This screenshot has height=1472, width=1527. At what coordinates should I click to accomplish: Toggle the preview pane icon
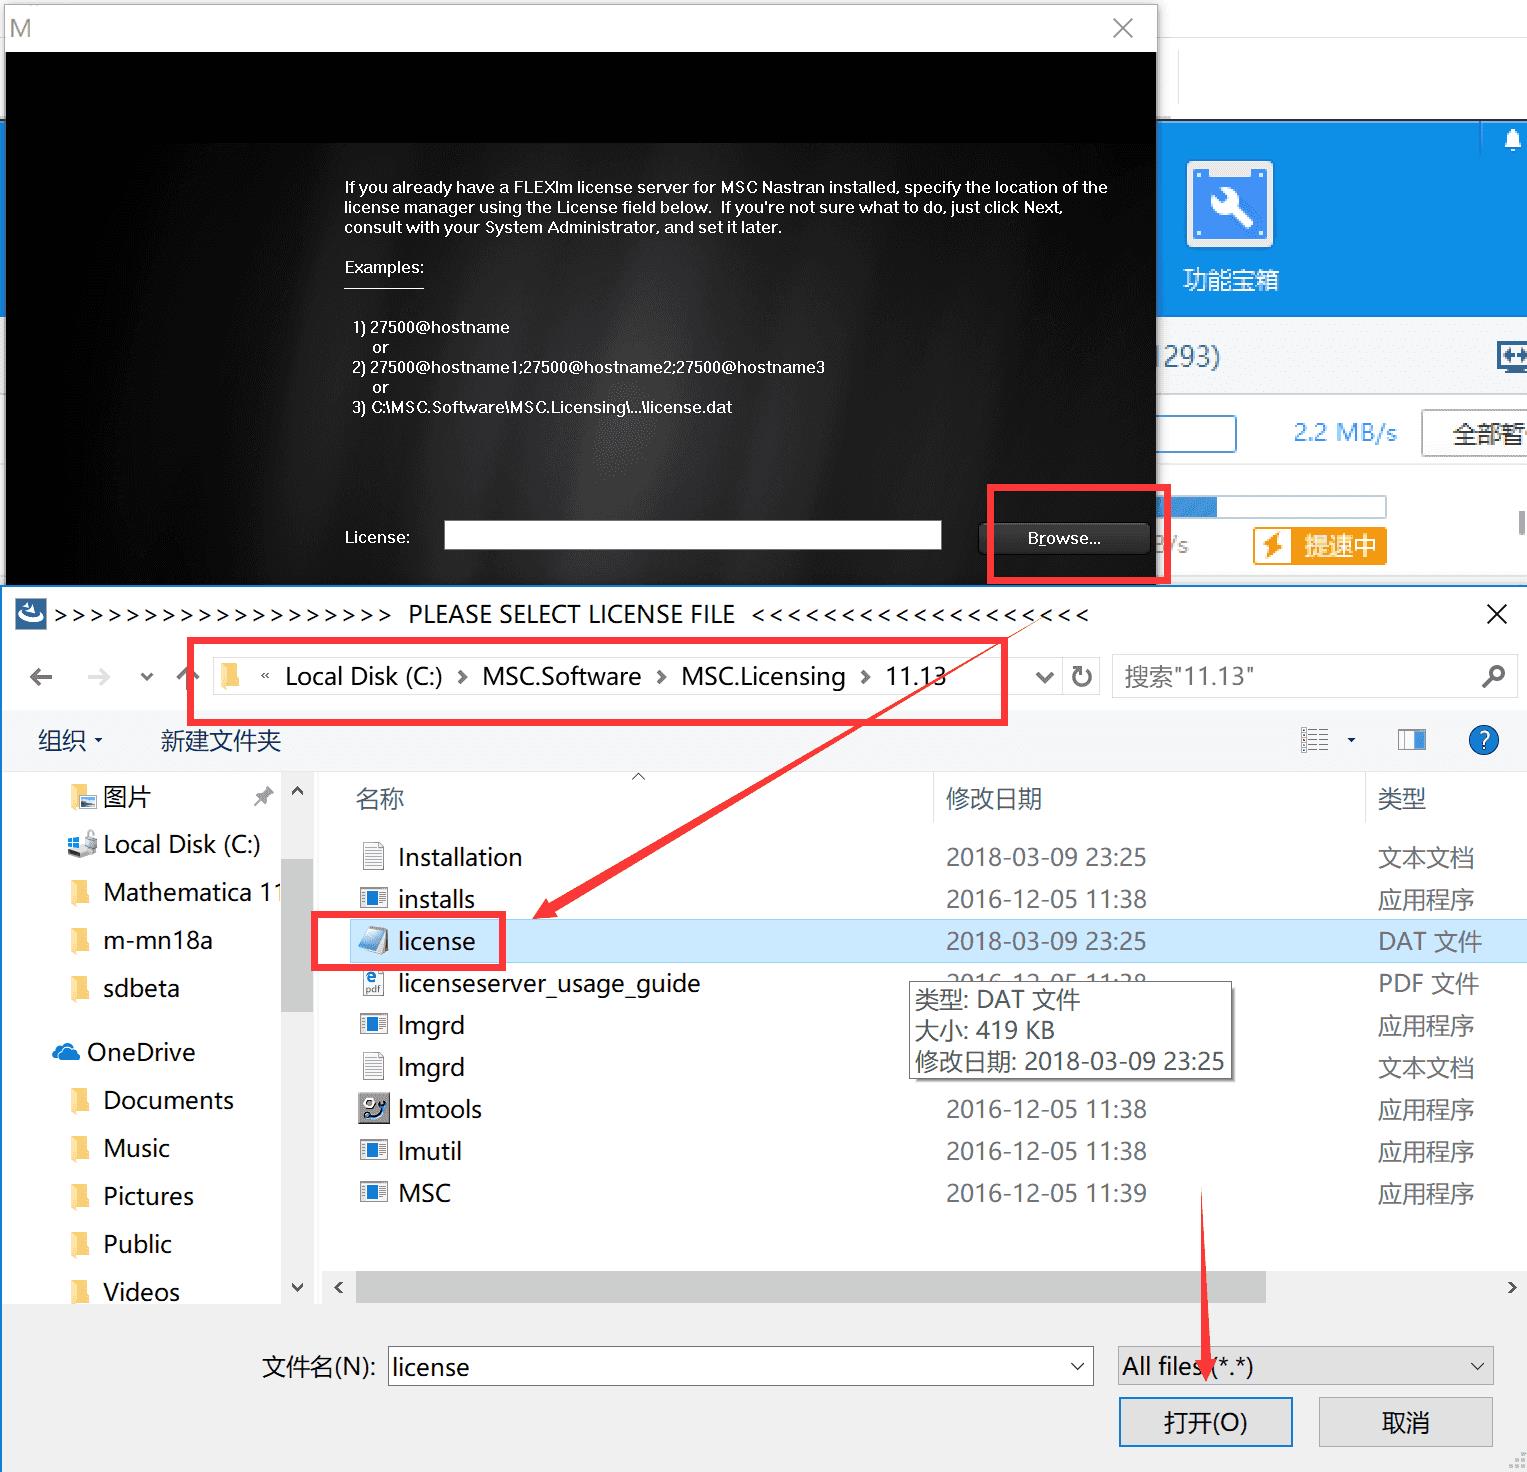pyautogui.click(x=1411, y=740)
